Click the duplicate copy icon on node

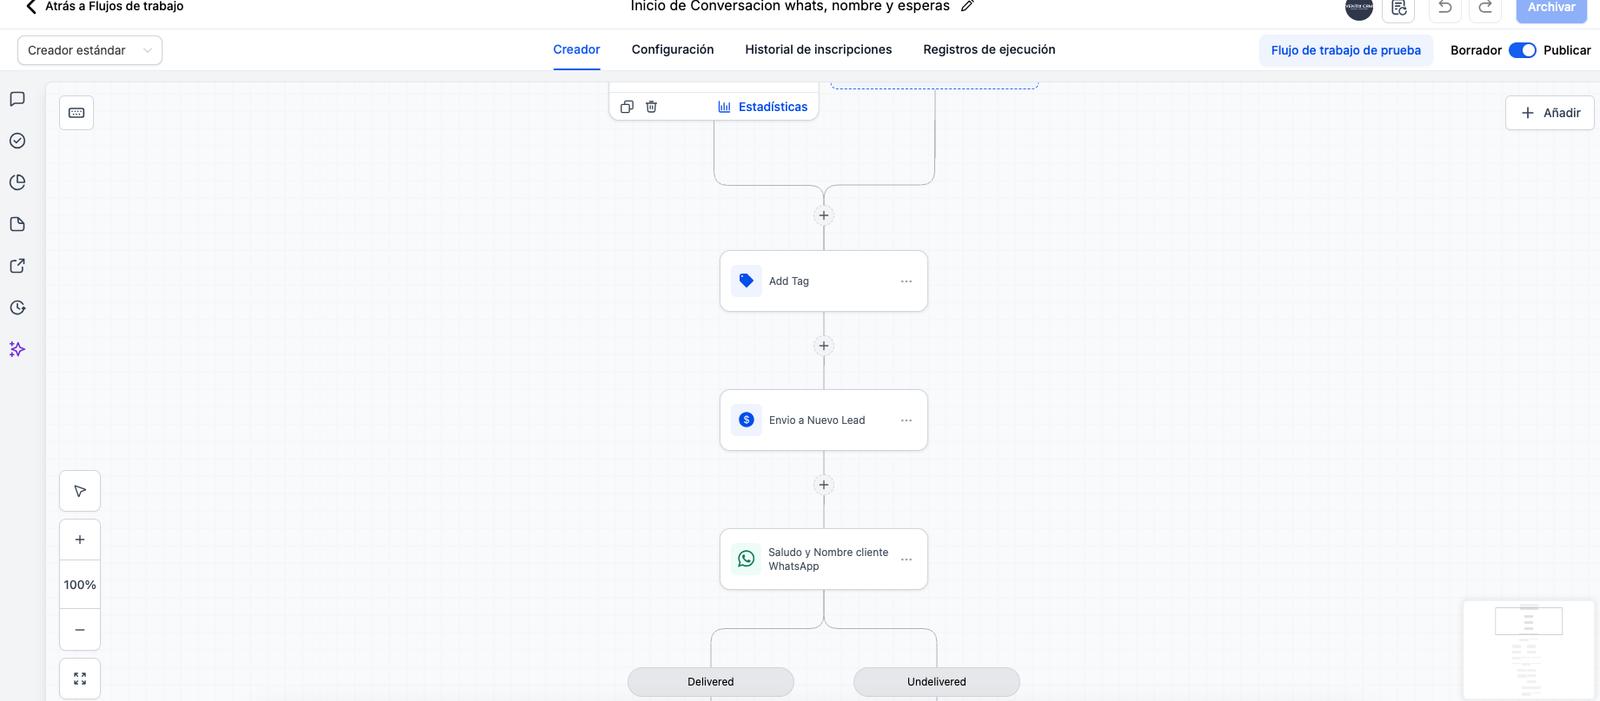pos(627,107)
